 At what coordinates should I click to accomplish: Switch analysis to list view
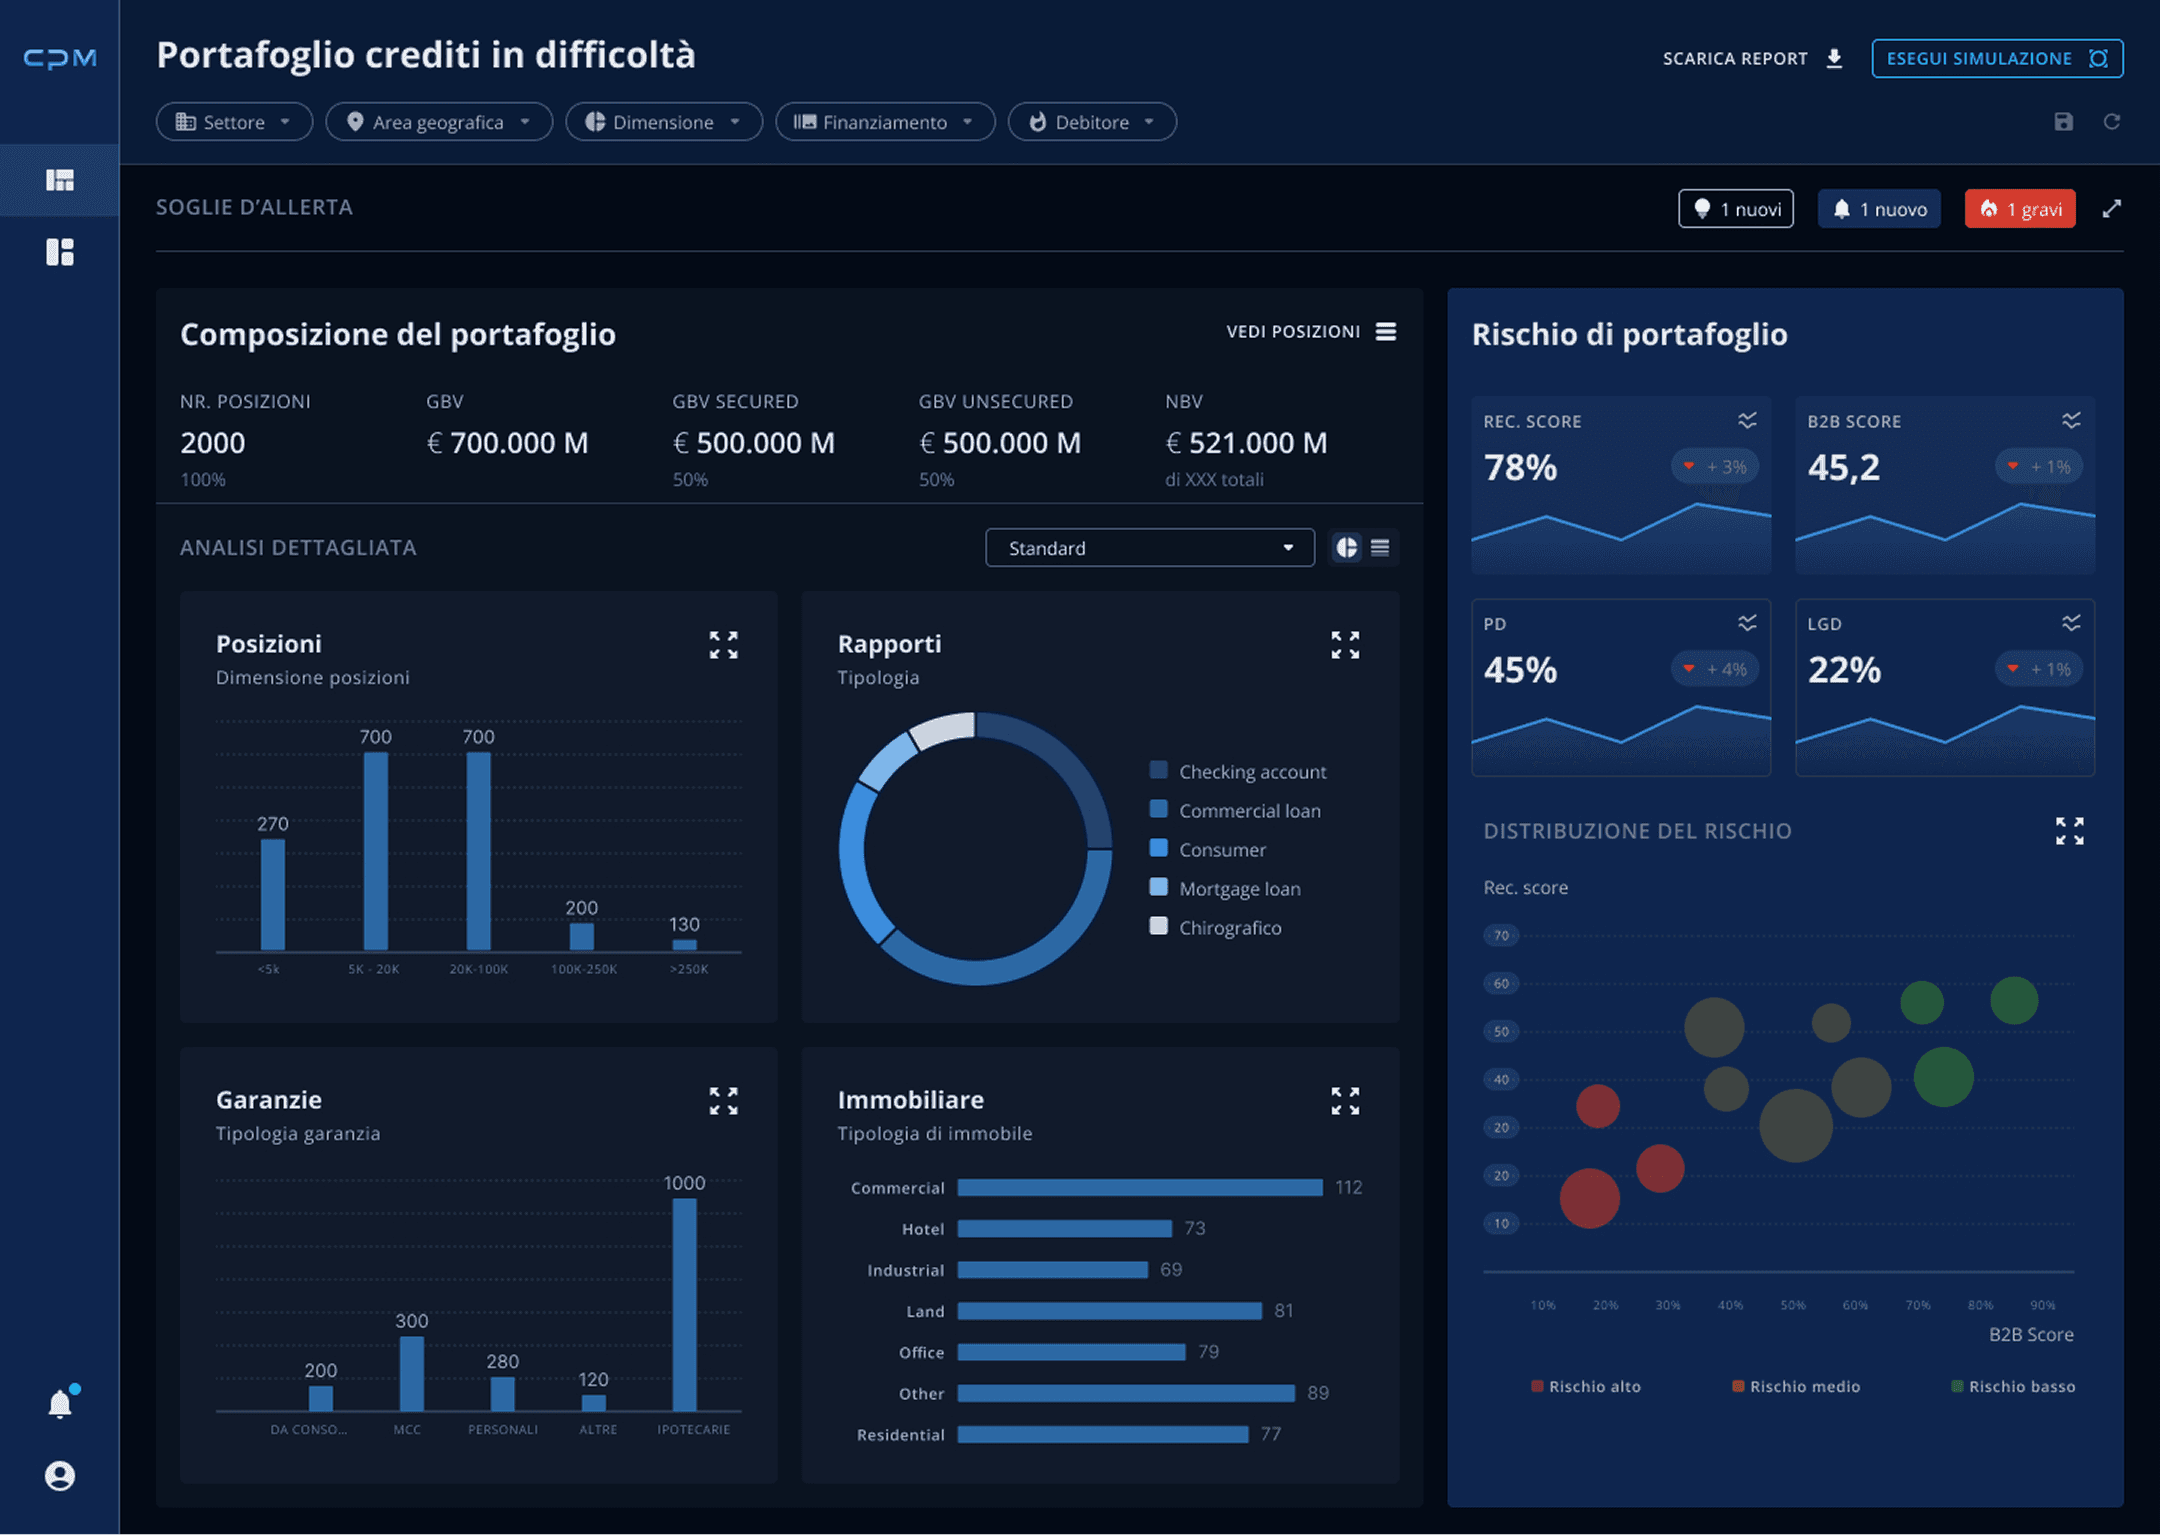point(1380,548)
